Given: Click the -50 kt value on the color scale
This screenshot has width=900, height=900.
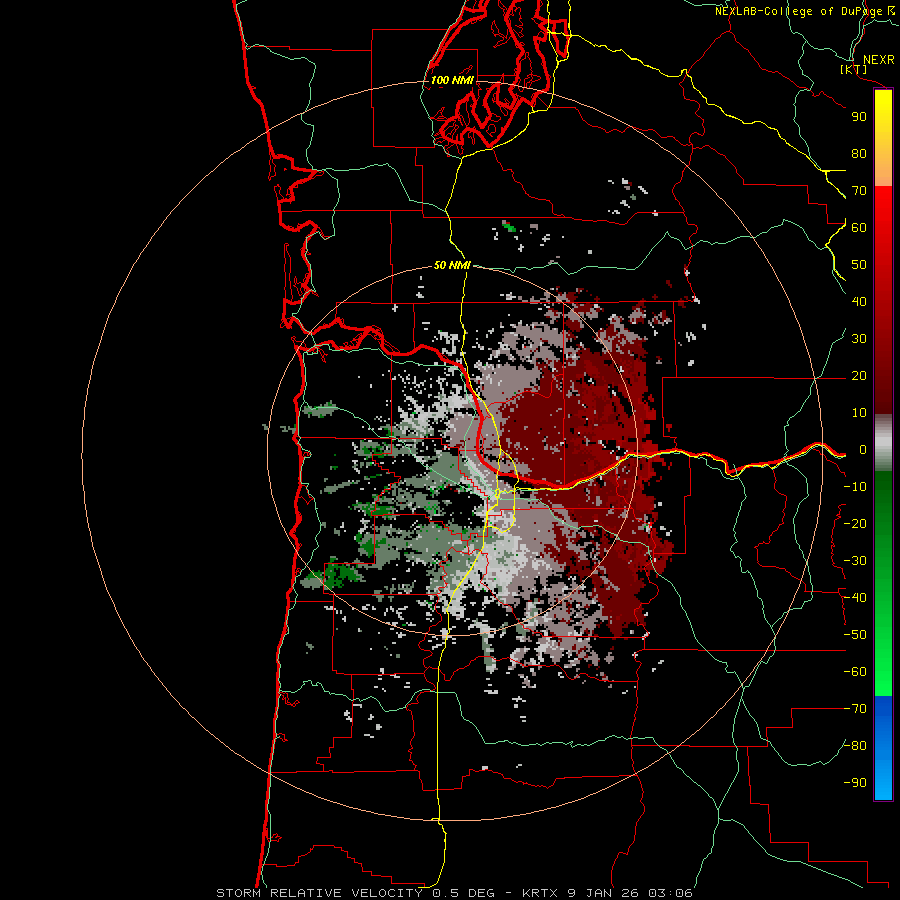Looking at the screenshot, I should 855,635.
